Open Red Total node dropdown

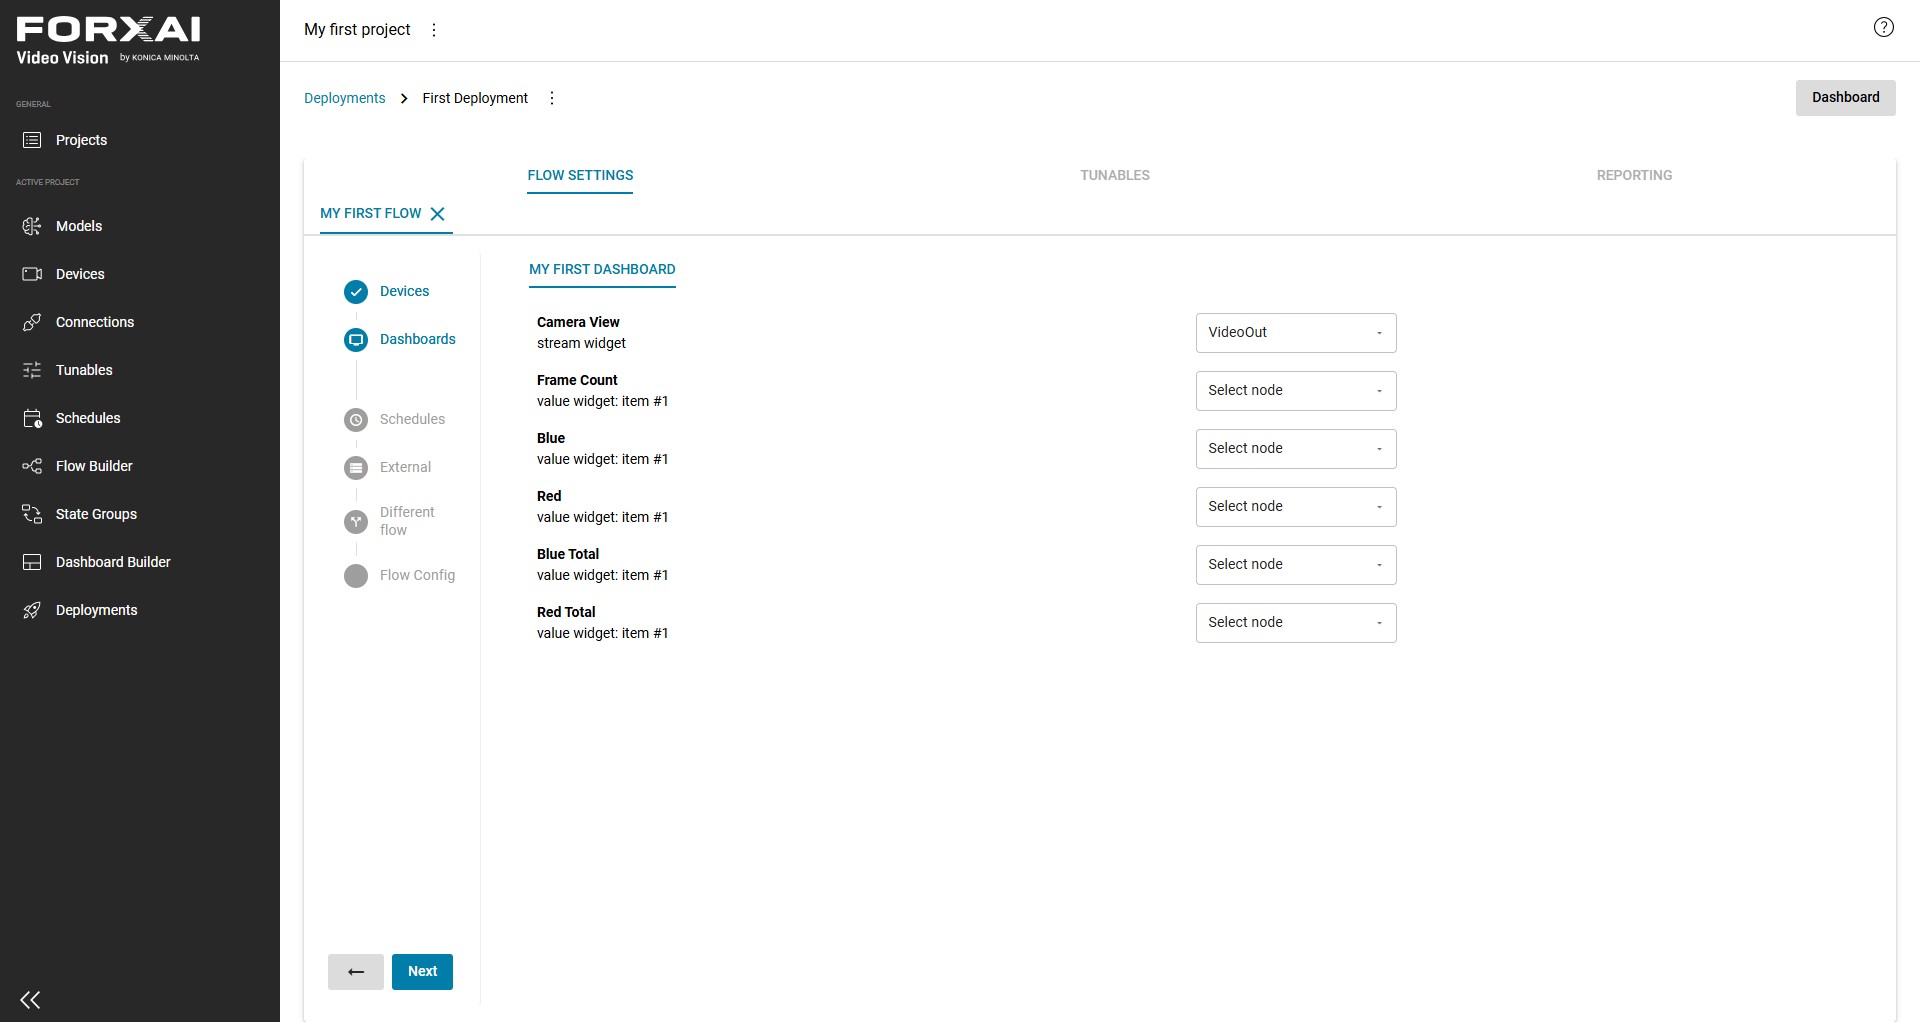(1296, 623)
